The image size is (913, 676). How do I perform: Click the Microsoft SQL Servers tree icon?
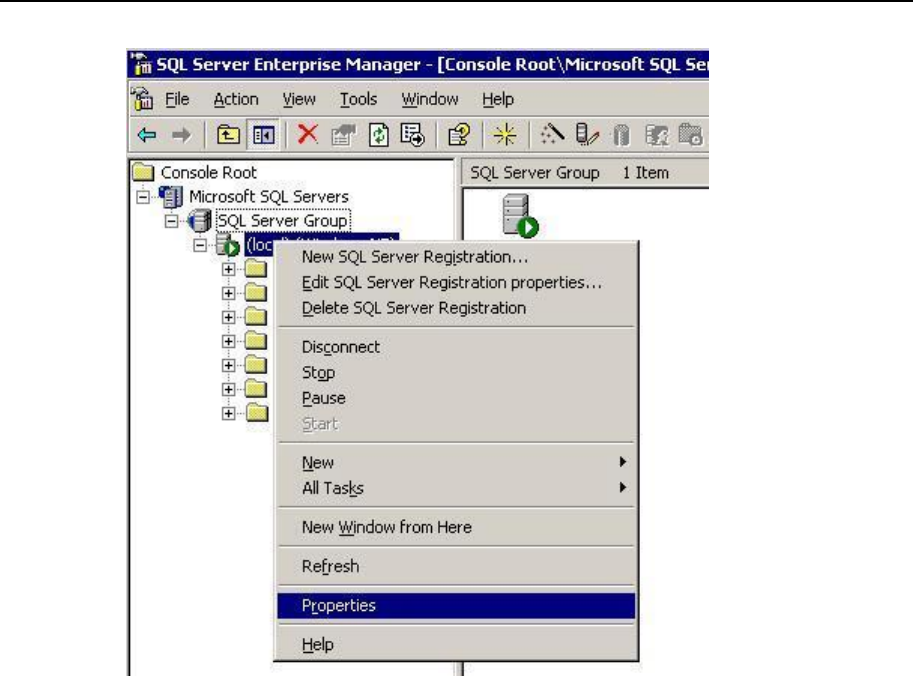tap(171, 197)
